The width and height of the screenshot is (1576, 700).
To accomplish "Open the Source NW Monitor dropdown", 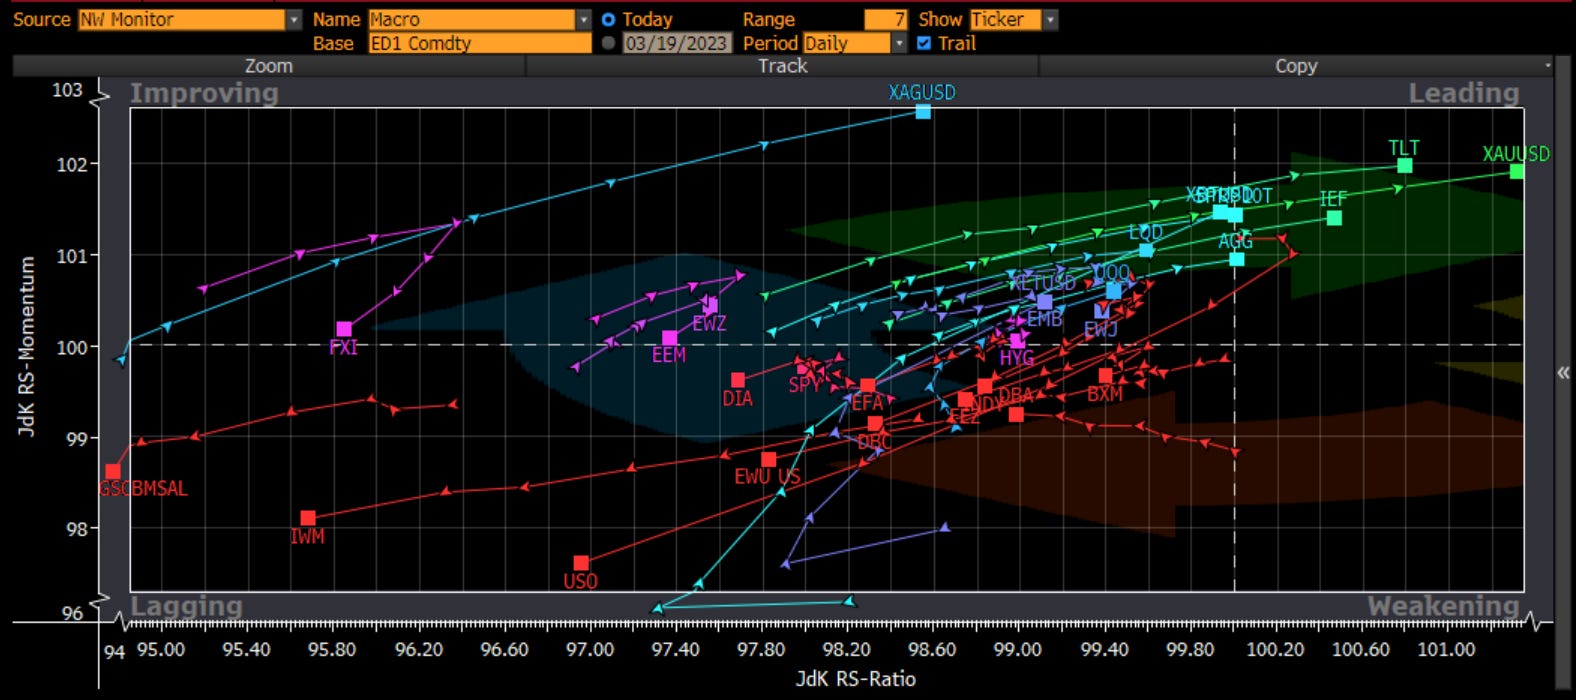I will (x=294, y=19).
